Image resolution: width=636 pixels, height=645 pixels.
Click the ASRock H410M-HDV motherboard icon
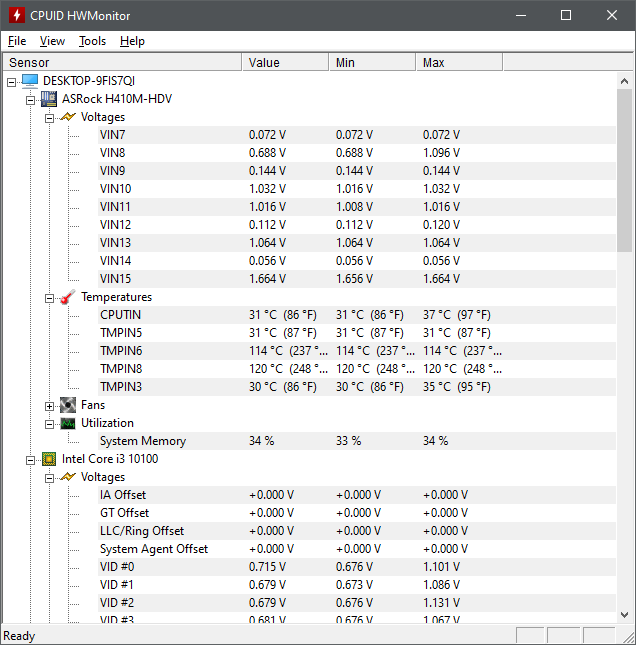coord(49,99)
